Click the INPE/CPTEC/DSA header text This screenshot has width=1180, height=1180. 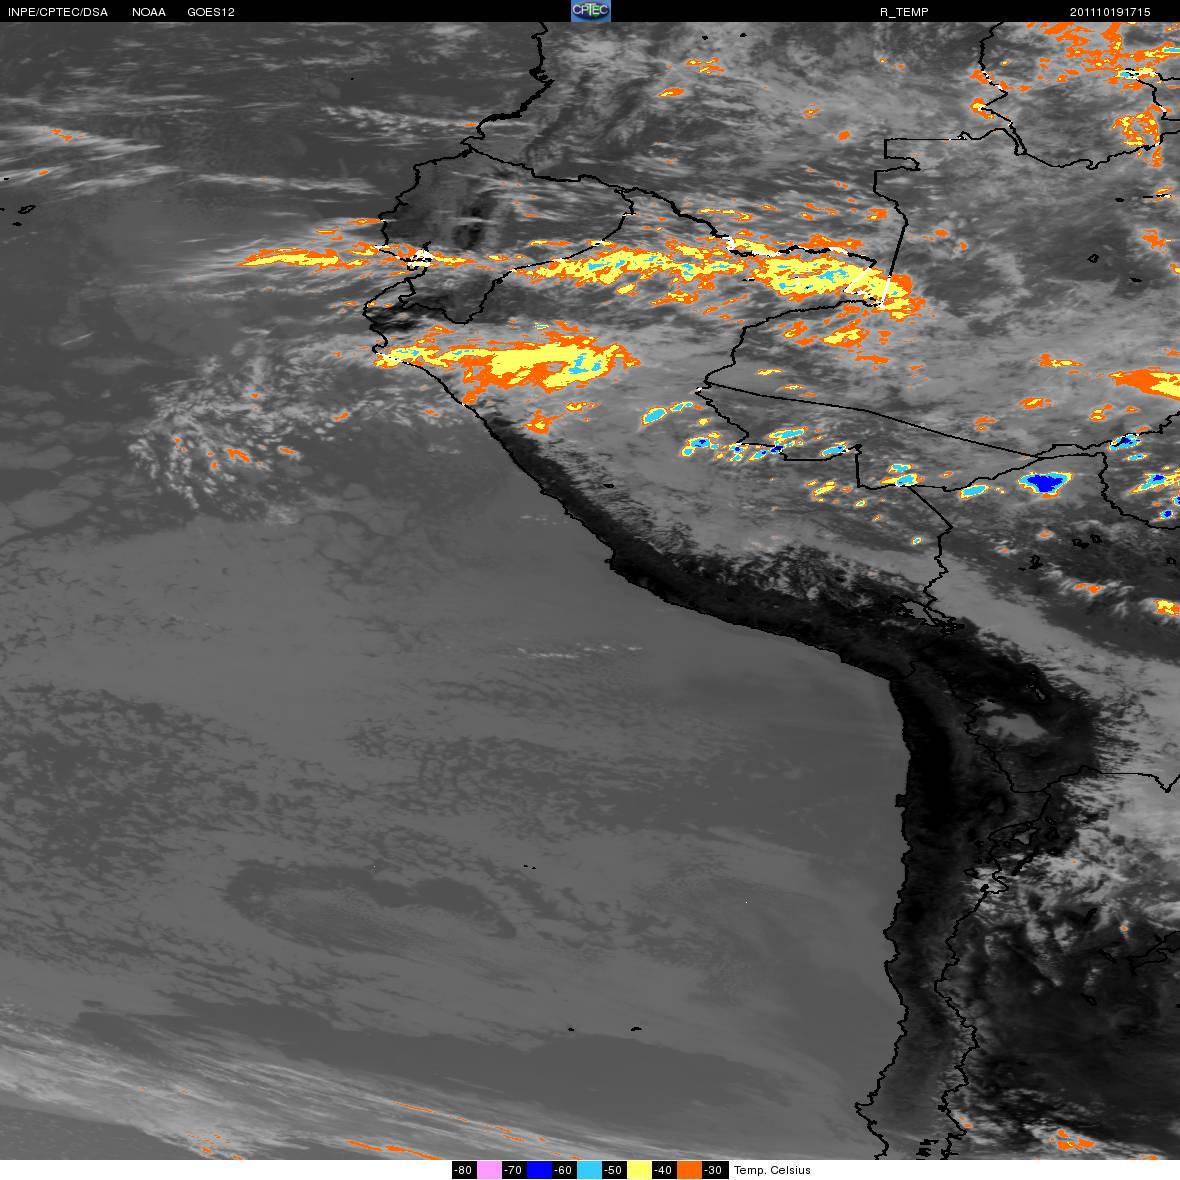(x=58, y=12)
